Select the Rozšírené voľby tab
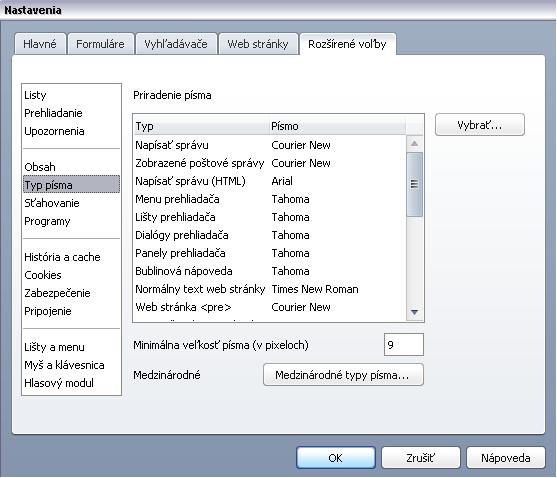 (x=347, y=44)
